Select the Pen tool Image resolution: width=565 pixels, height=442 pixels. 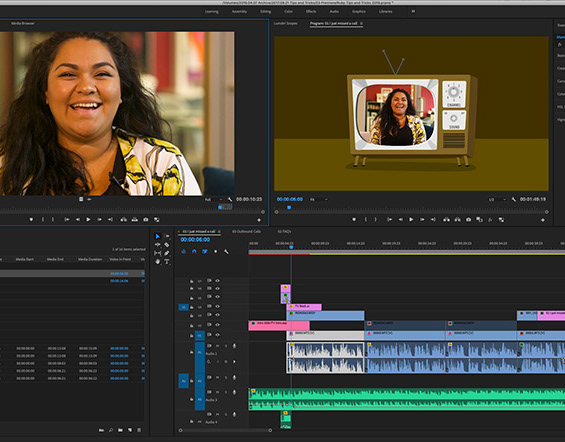coord(167,253)
